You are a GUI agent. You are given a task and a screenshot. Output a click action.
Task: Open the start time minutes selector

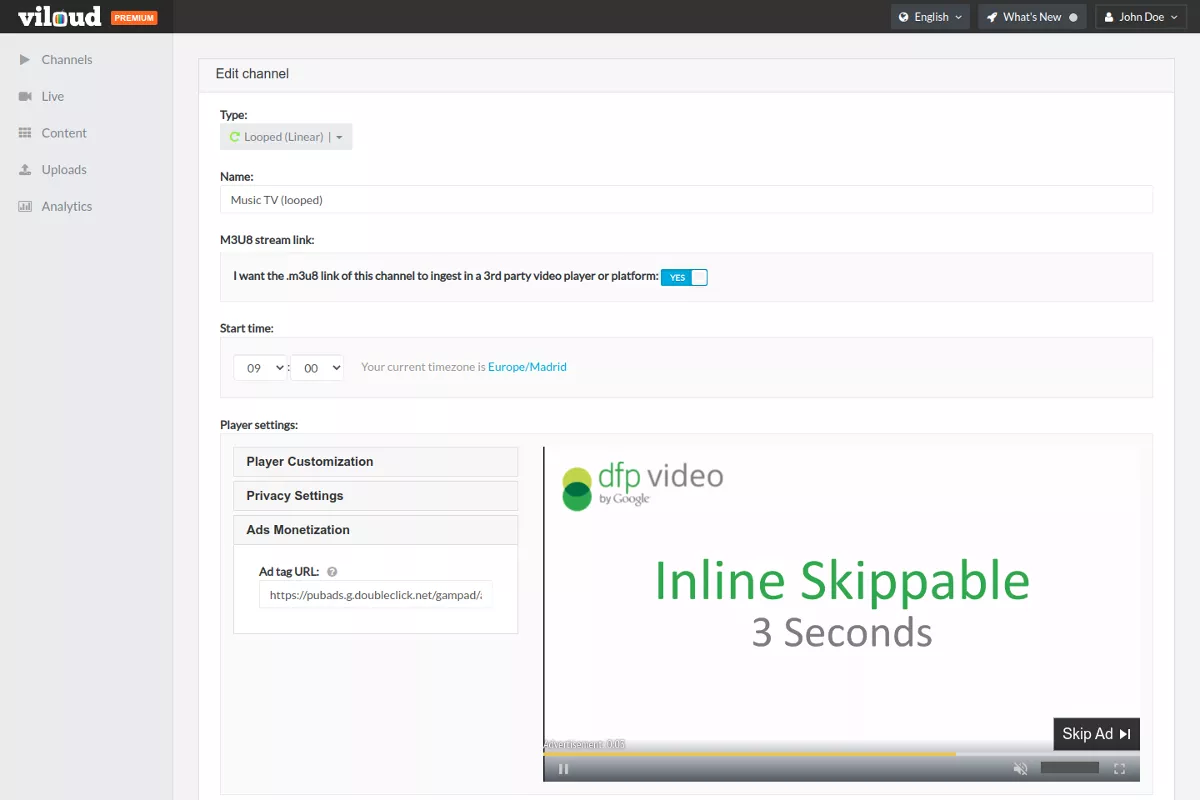pos(317,368)
